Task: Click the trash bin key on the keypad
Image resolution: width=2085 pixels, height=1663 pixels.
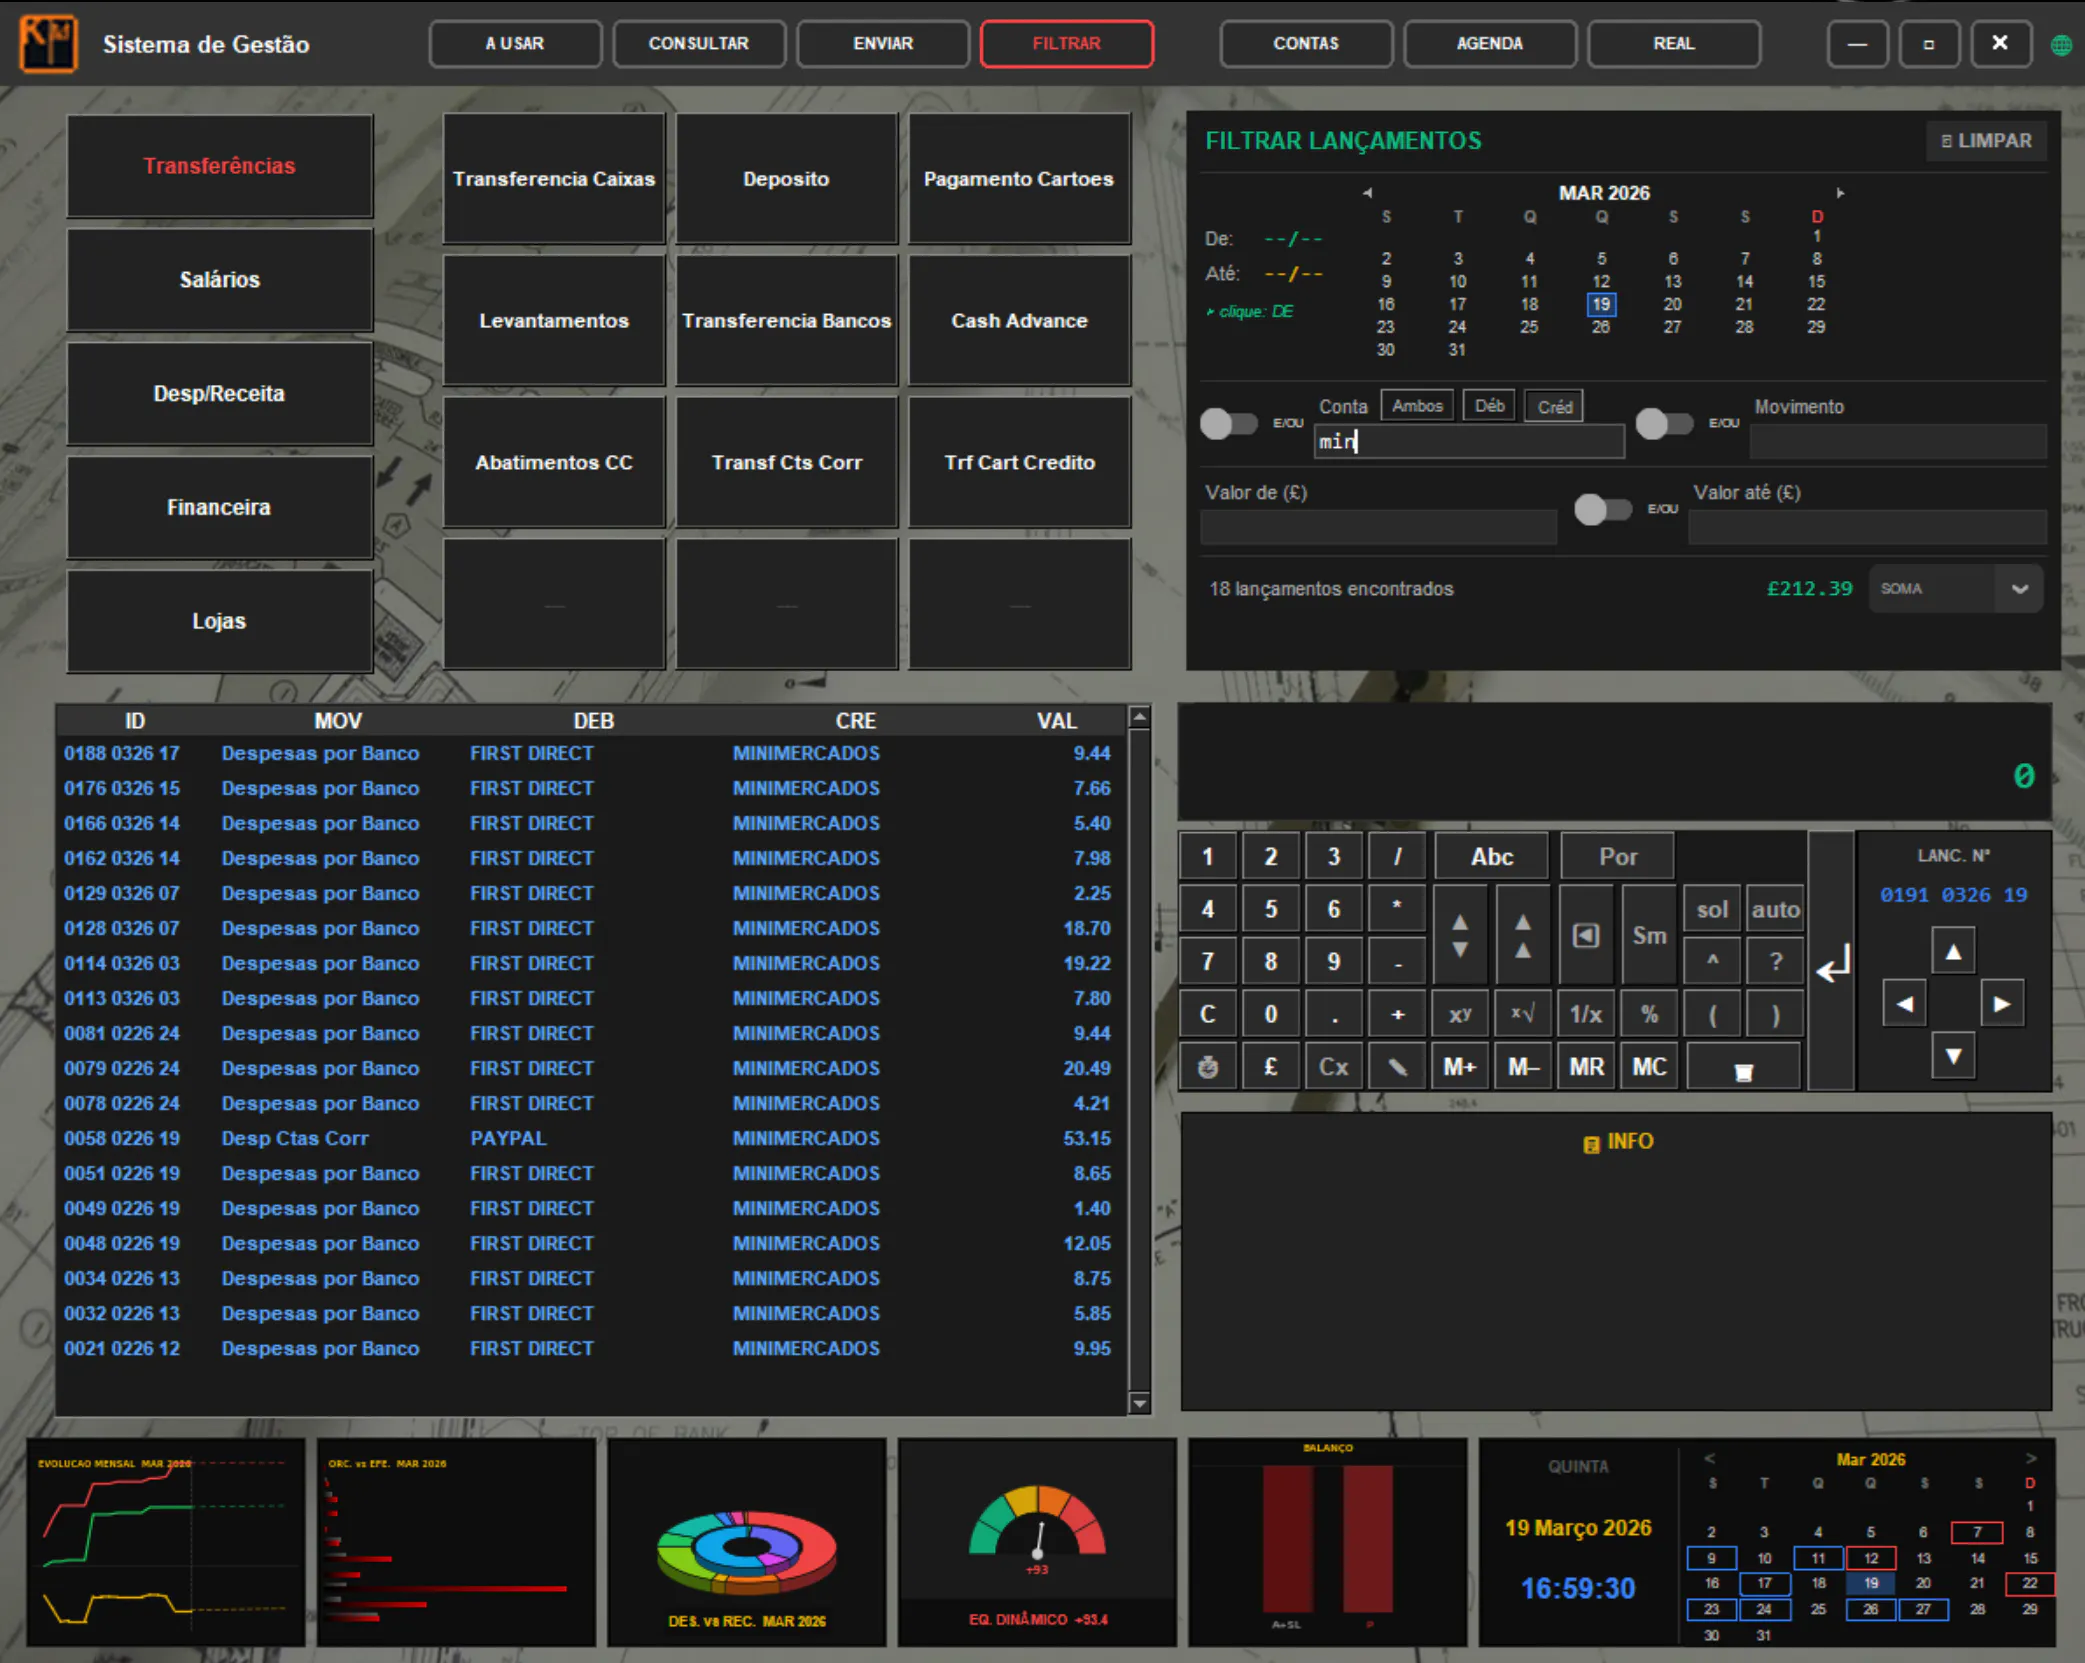Action: (x=1743, y=1069)
